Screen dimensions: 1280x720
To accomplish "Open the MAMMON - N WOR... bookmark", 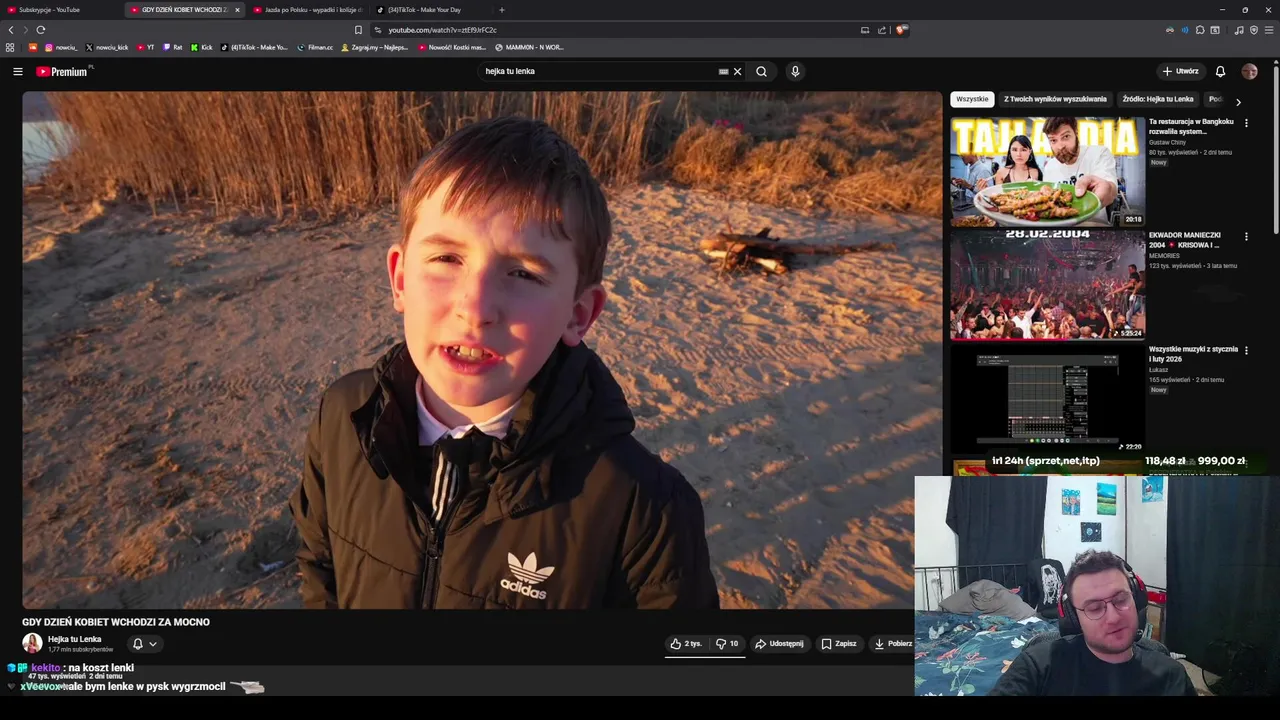I will click(x=529, y=47).
